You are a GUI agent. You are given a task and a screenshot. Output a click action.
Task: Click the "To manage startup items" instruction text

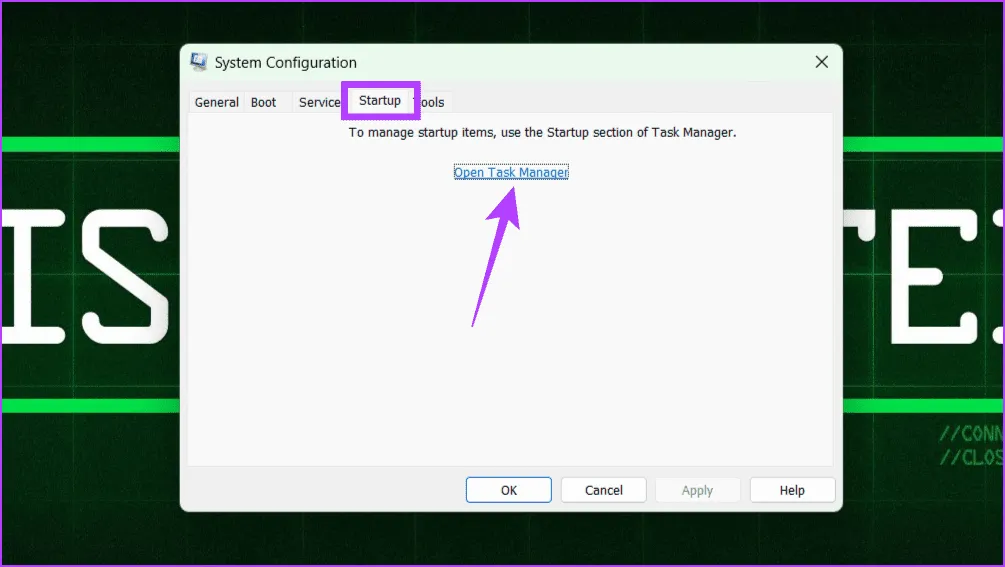542,132
